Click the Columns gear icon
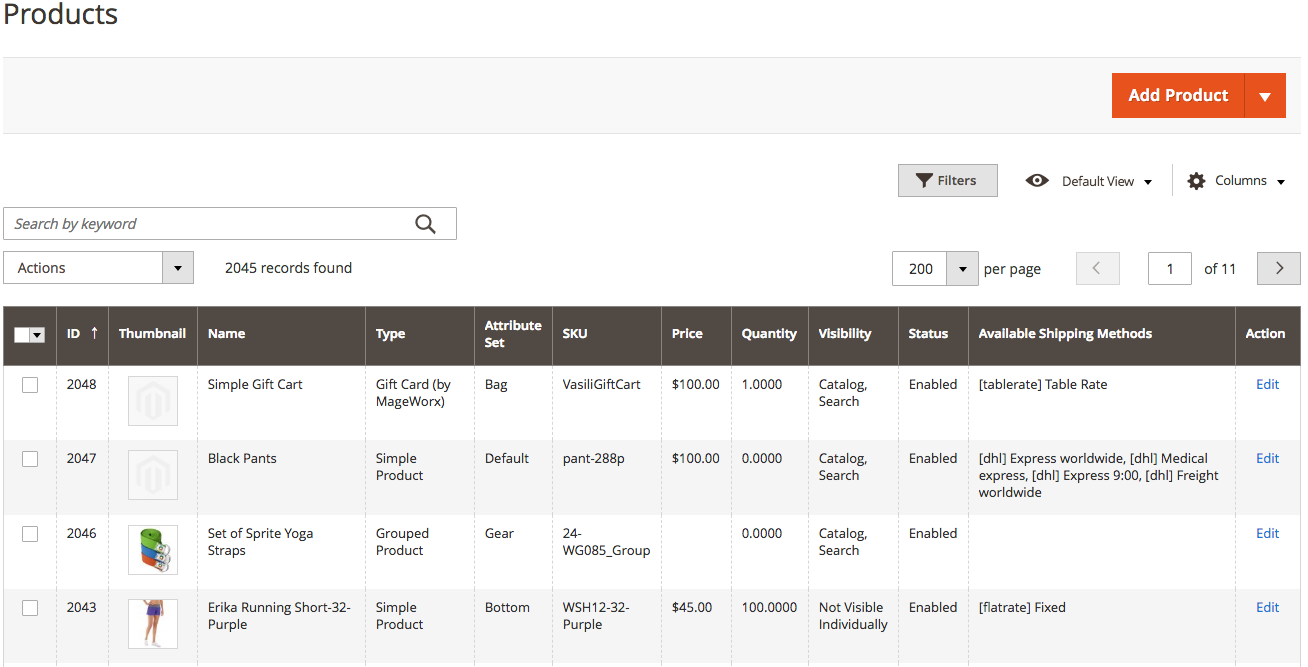Screen dimensions: 1308x667 (1196, 181)
